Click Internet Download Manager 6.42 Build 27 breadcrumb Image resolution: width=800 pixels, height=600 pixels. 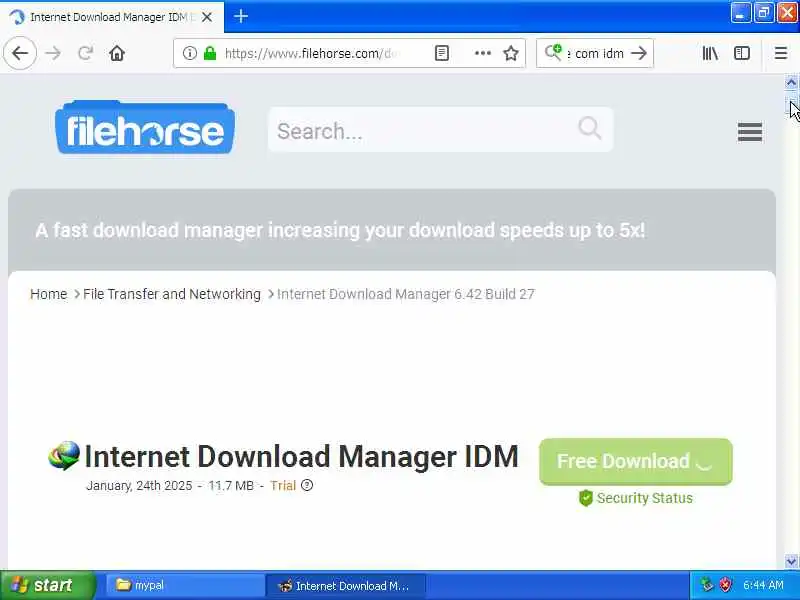pos(406,294)
